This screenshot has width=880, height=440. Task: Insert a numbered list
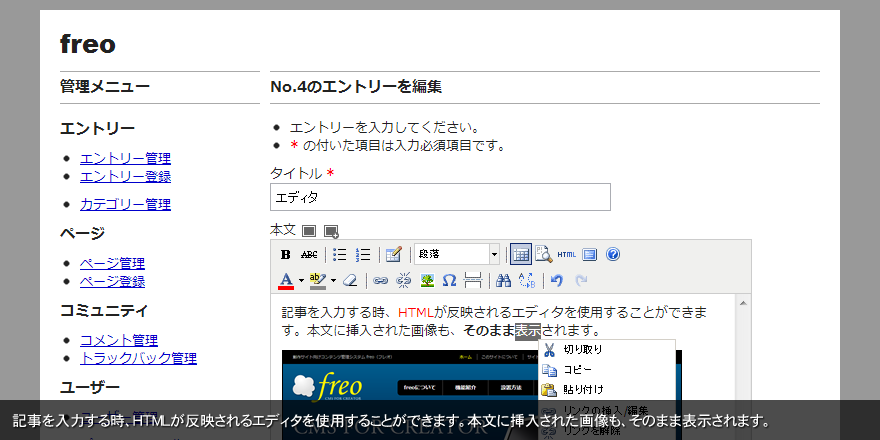363,254
